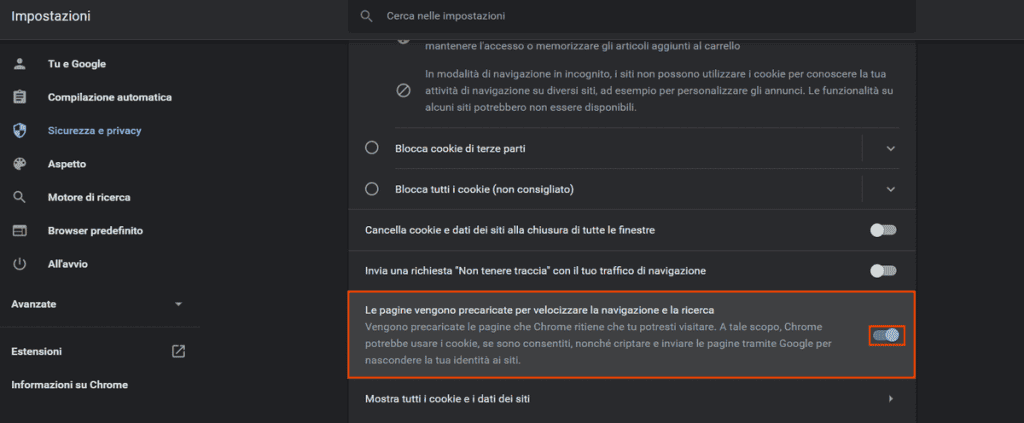This screenshot has width=1024, height=423.
Task: Click the magnifier icon beside Motore di ricerca
Action: (20, 197)
